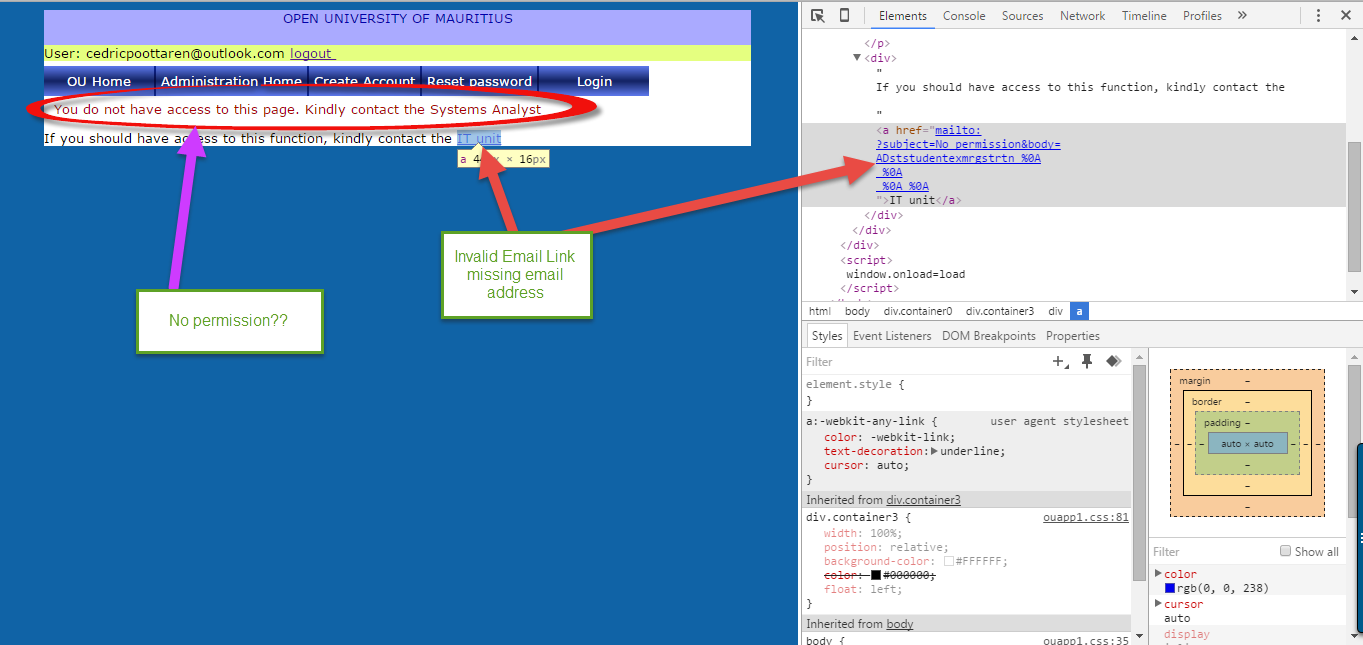Click the blue rgb(0, 0, 238) swatch
Image resolution: width=1363 pixels, height=645 pixels.
(x=1170, y=588)
